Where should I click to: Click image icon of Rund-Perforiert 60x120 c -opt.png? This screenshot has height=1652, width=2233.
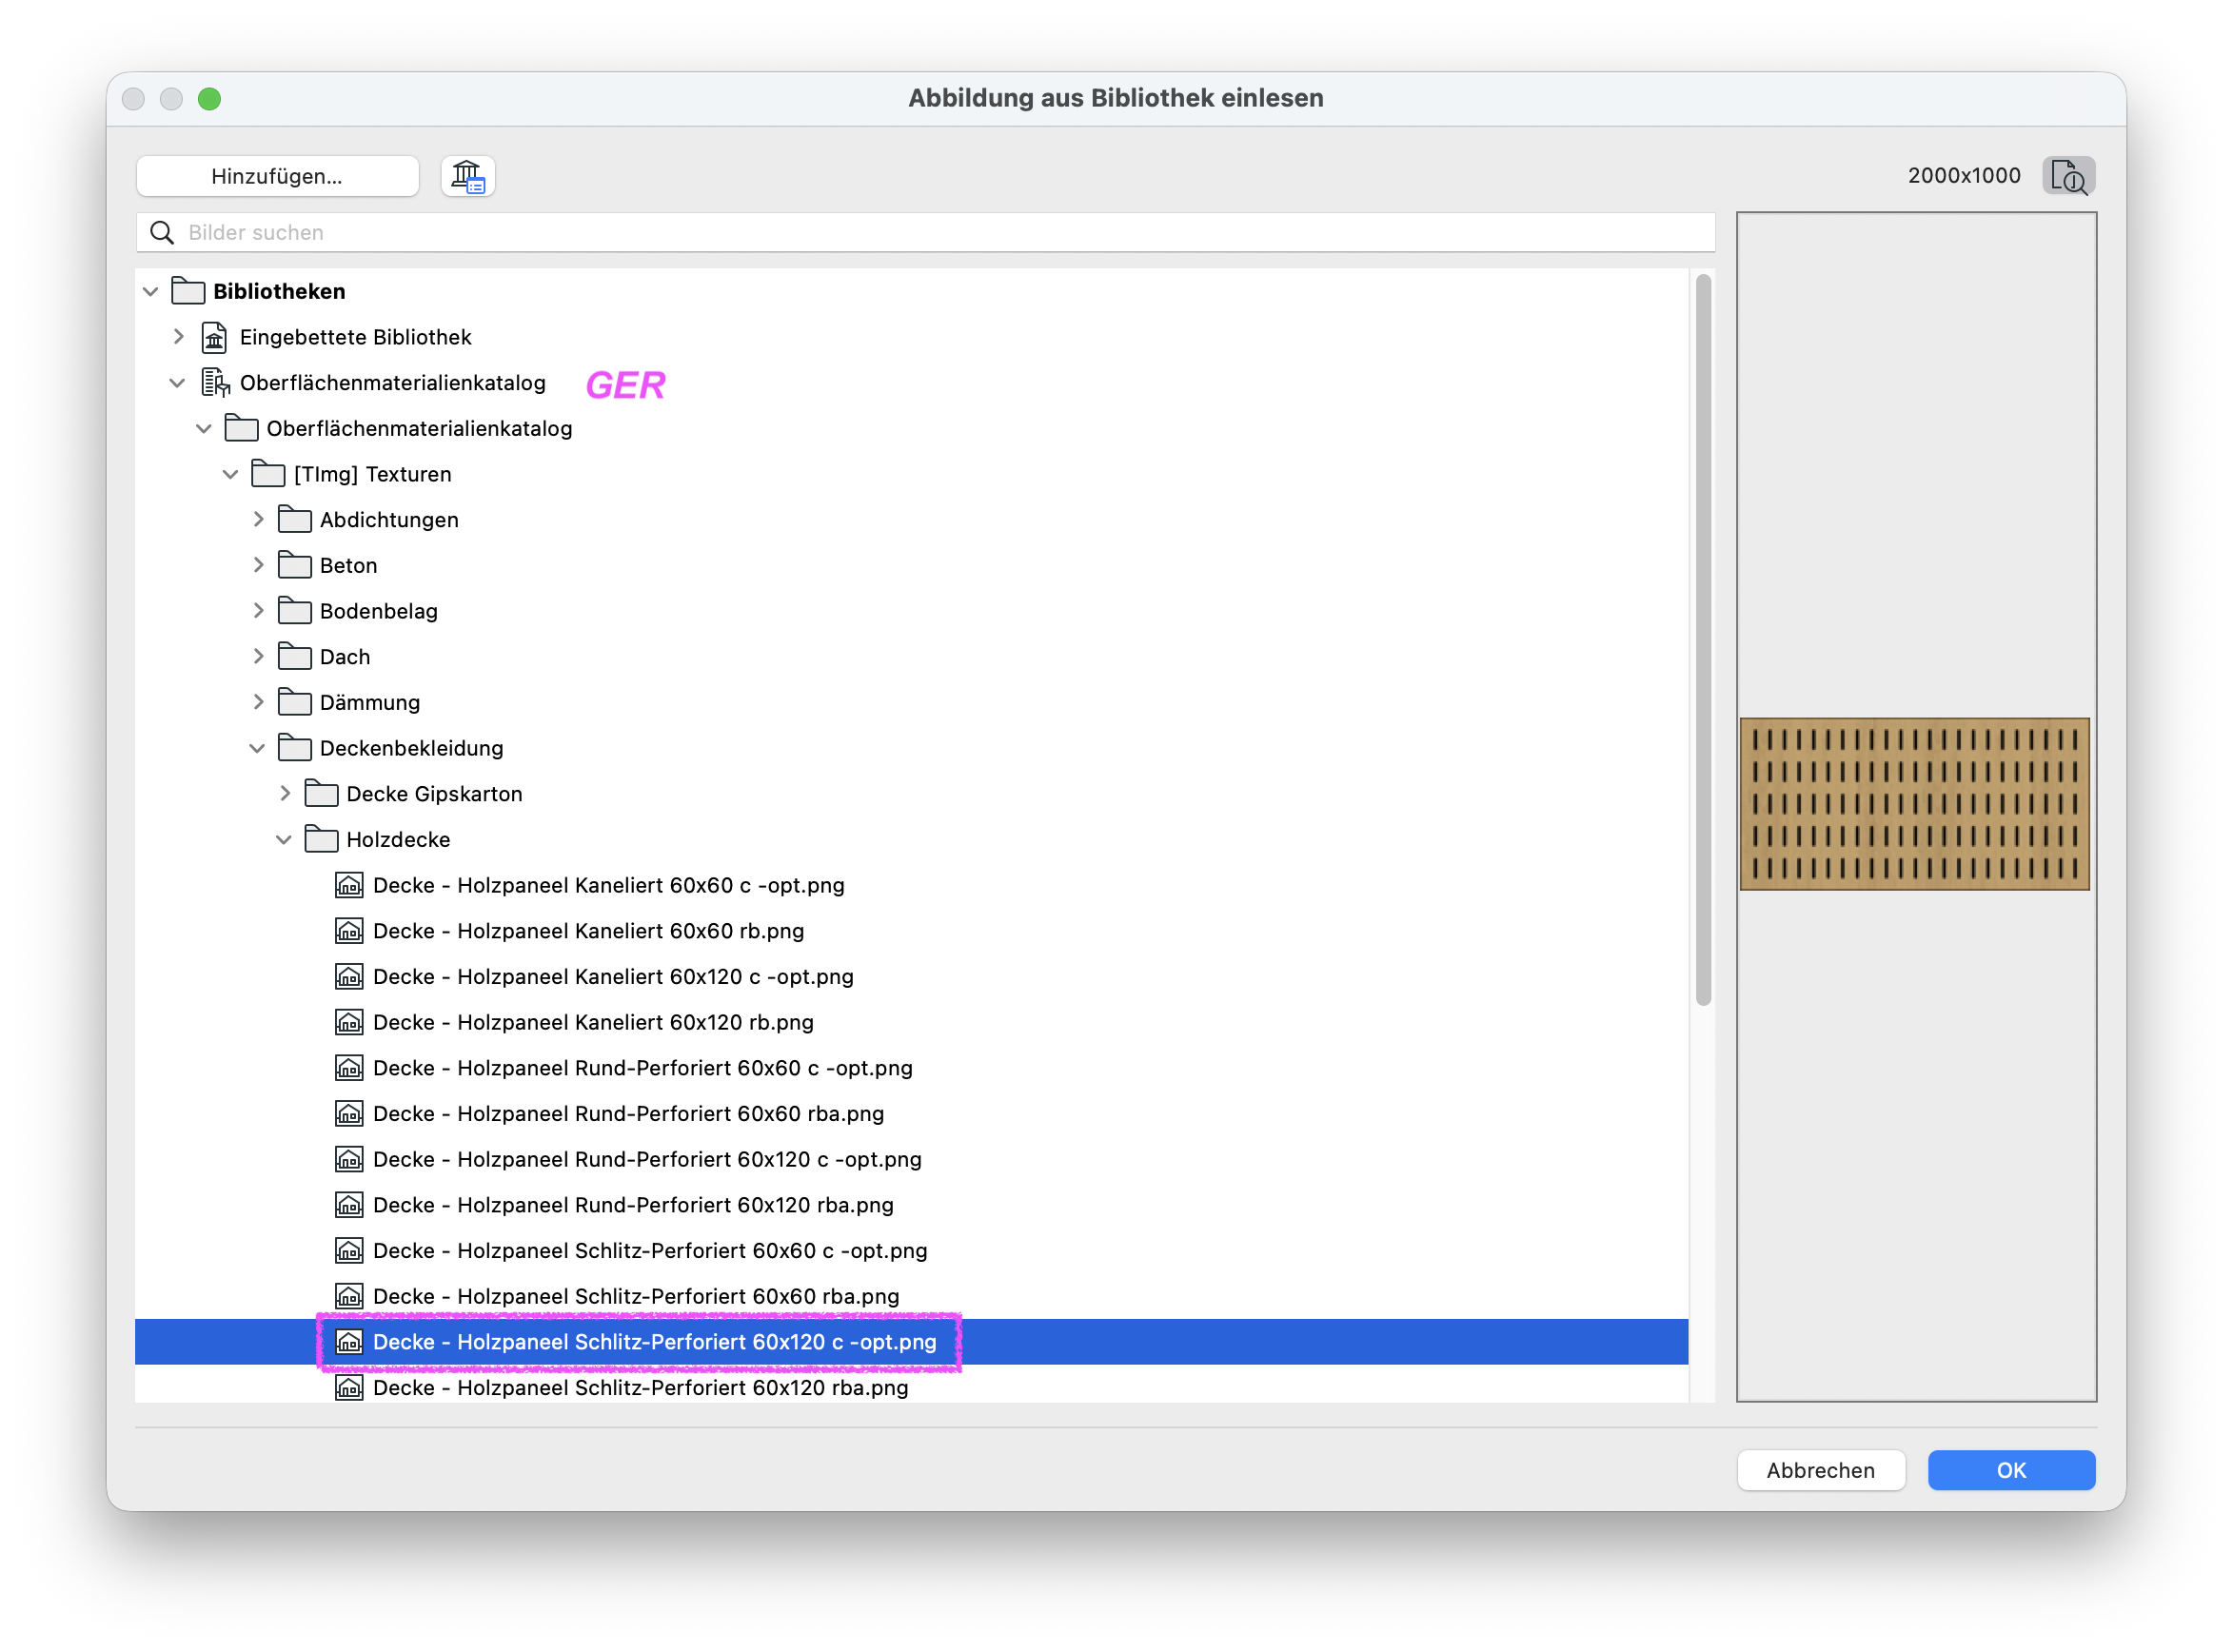click(348, 1159)
